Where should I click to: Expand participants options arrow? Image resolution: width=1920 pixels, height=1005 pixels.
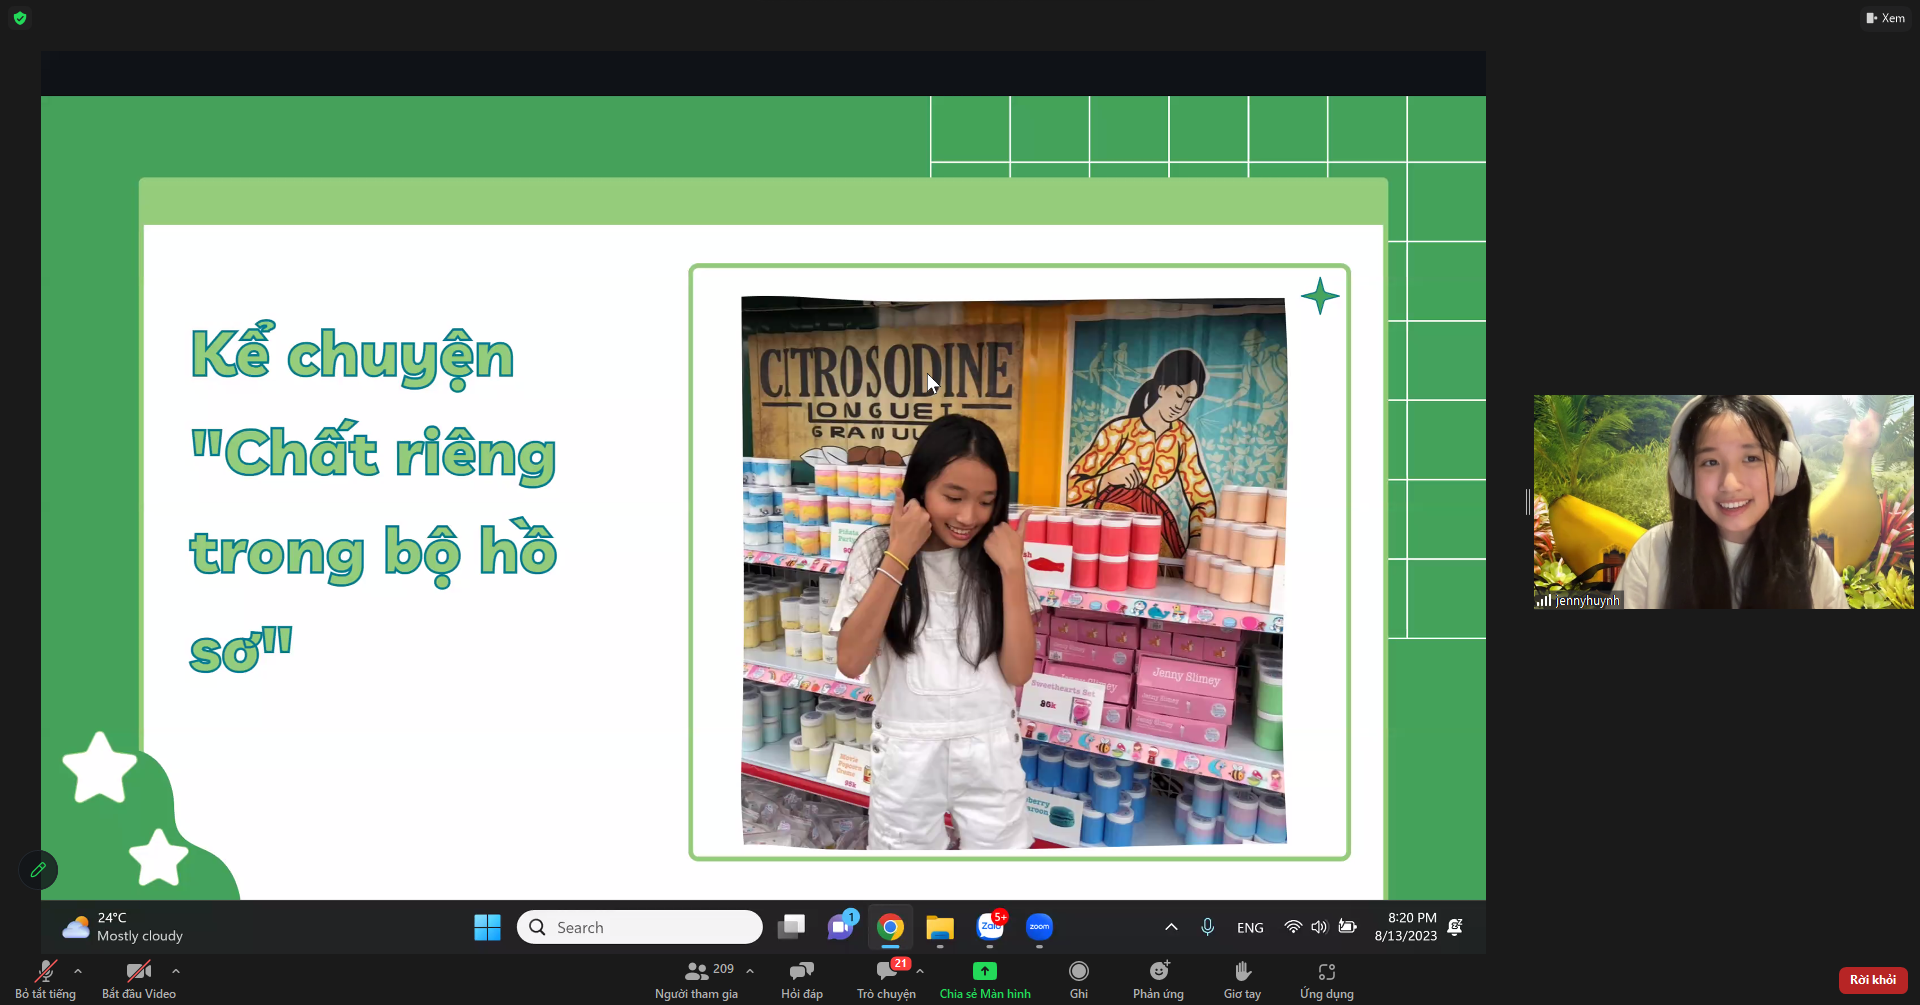coord(750,971)
